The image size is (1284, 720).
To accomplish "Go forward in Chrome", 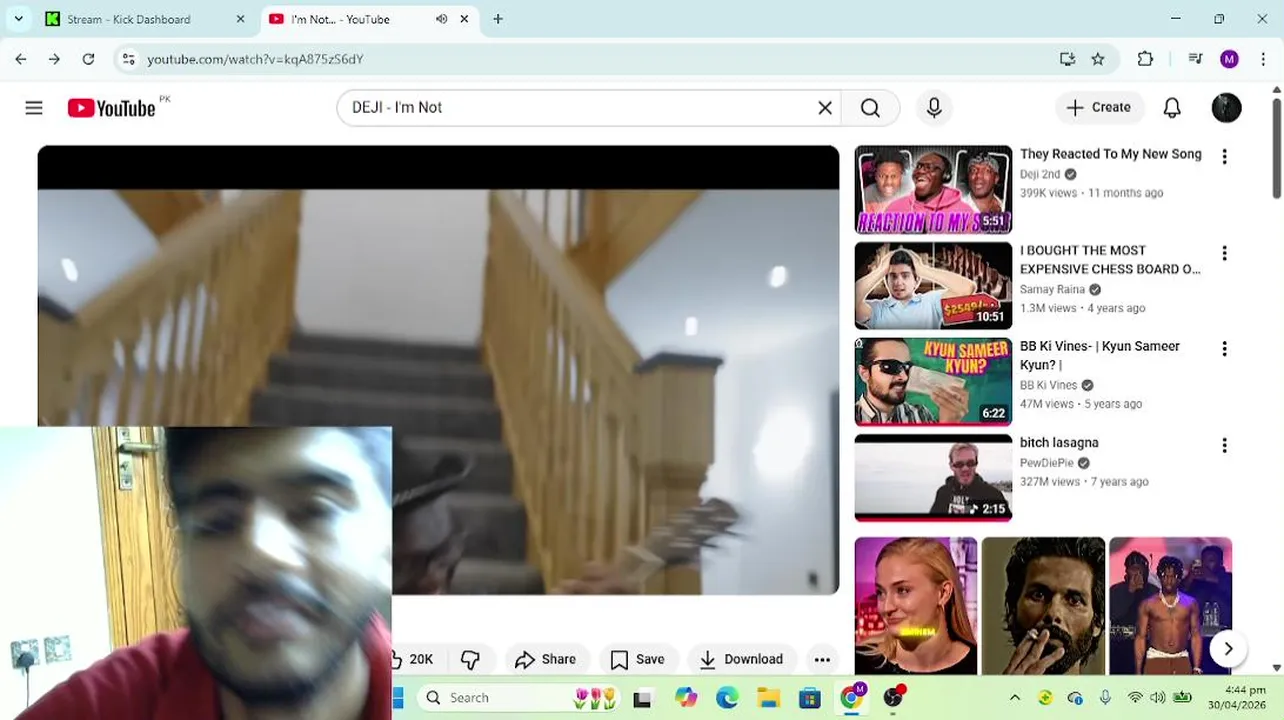I will click(x=54, y=59).
